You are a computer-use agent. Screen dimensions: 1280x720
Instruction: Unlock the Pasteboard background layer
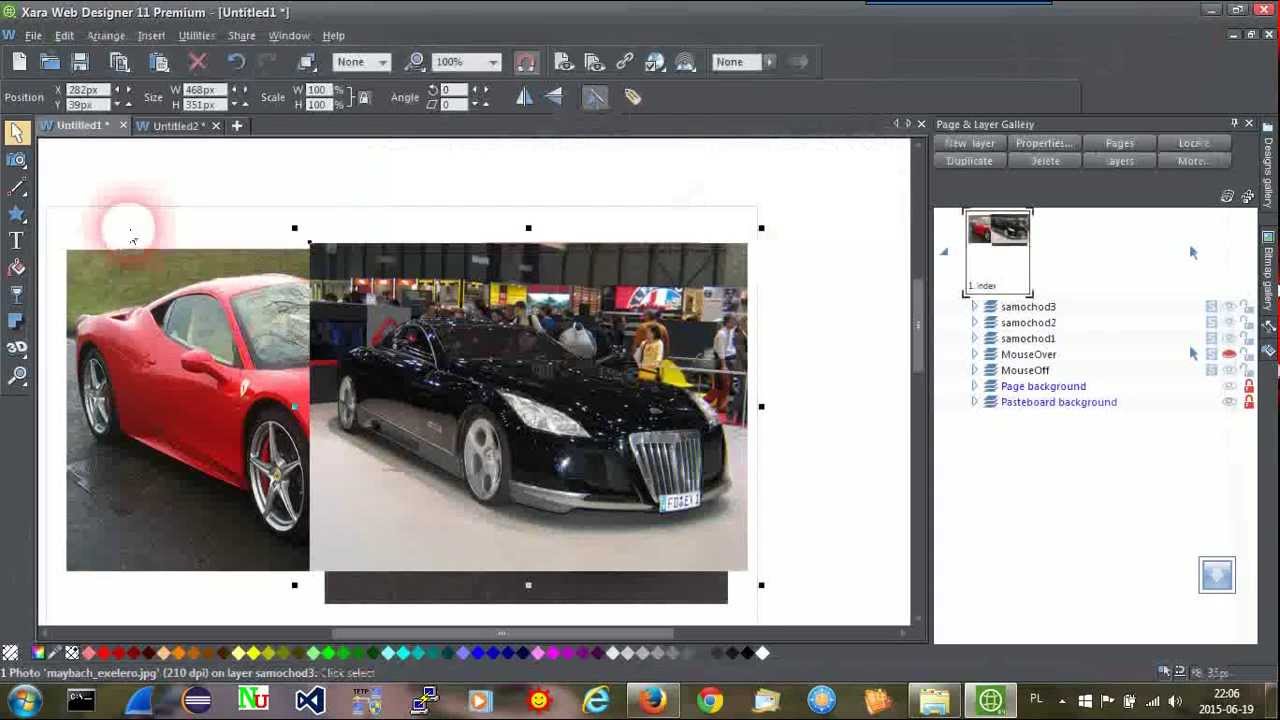[1248, 402]
